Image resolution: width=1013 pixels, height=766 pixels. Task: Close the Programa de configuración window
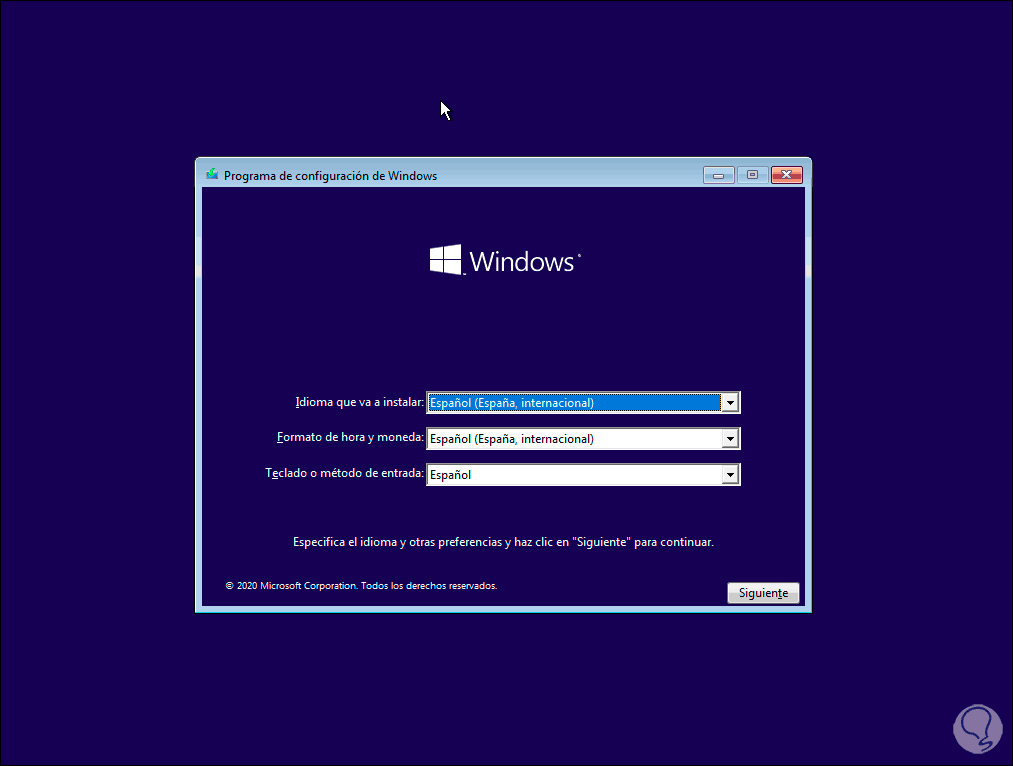(x=786, y=175)
